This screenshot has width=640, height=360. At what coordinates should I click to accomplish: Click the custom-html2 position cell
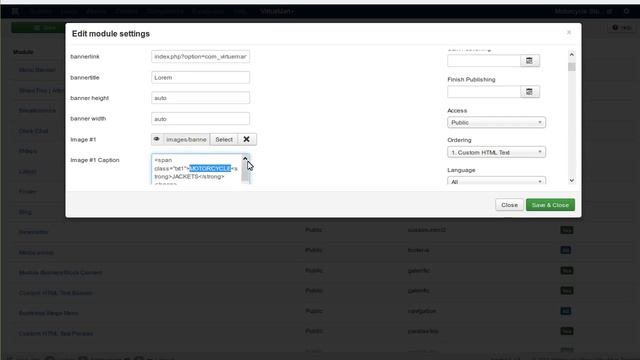[427, 230]
